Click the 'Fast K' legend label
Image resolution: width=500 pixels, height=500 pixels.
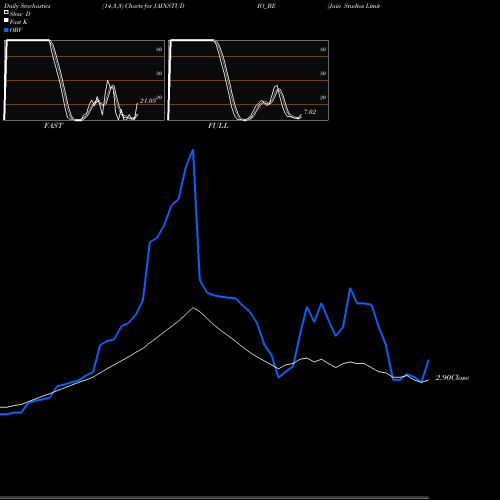point(19,22)
